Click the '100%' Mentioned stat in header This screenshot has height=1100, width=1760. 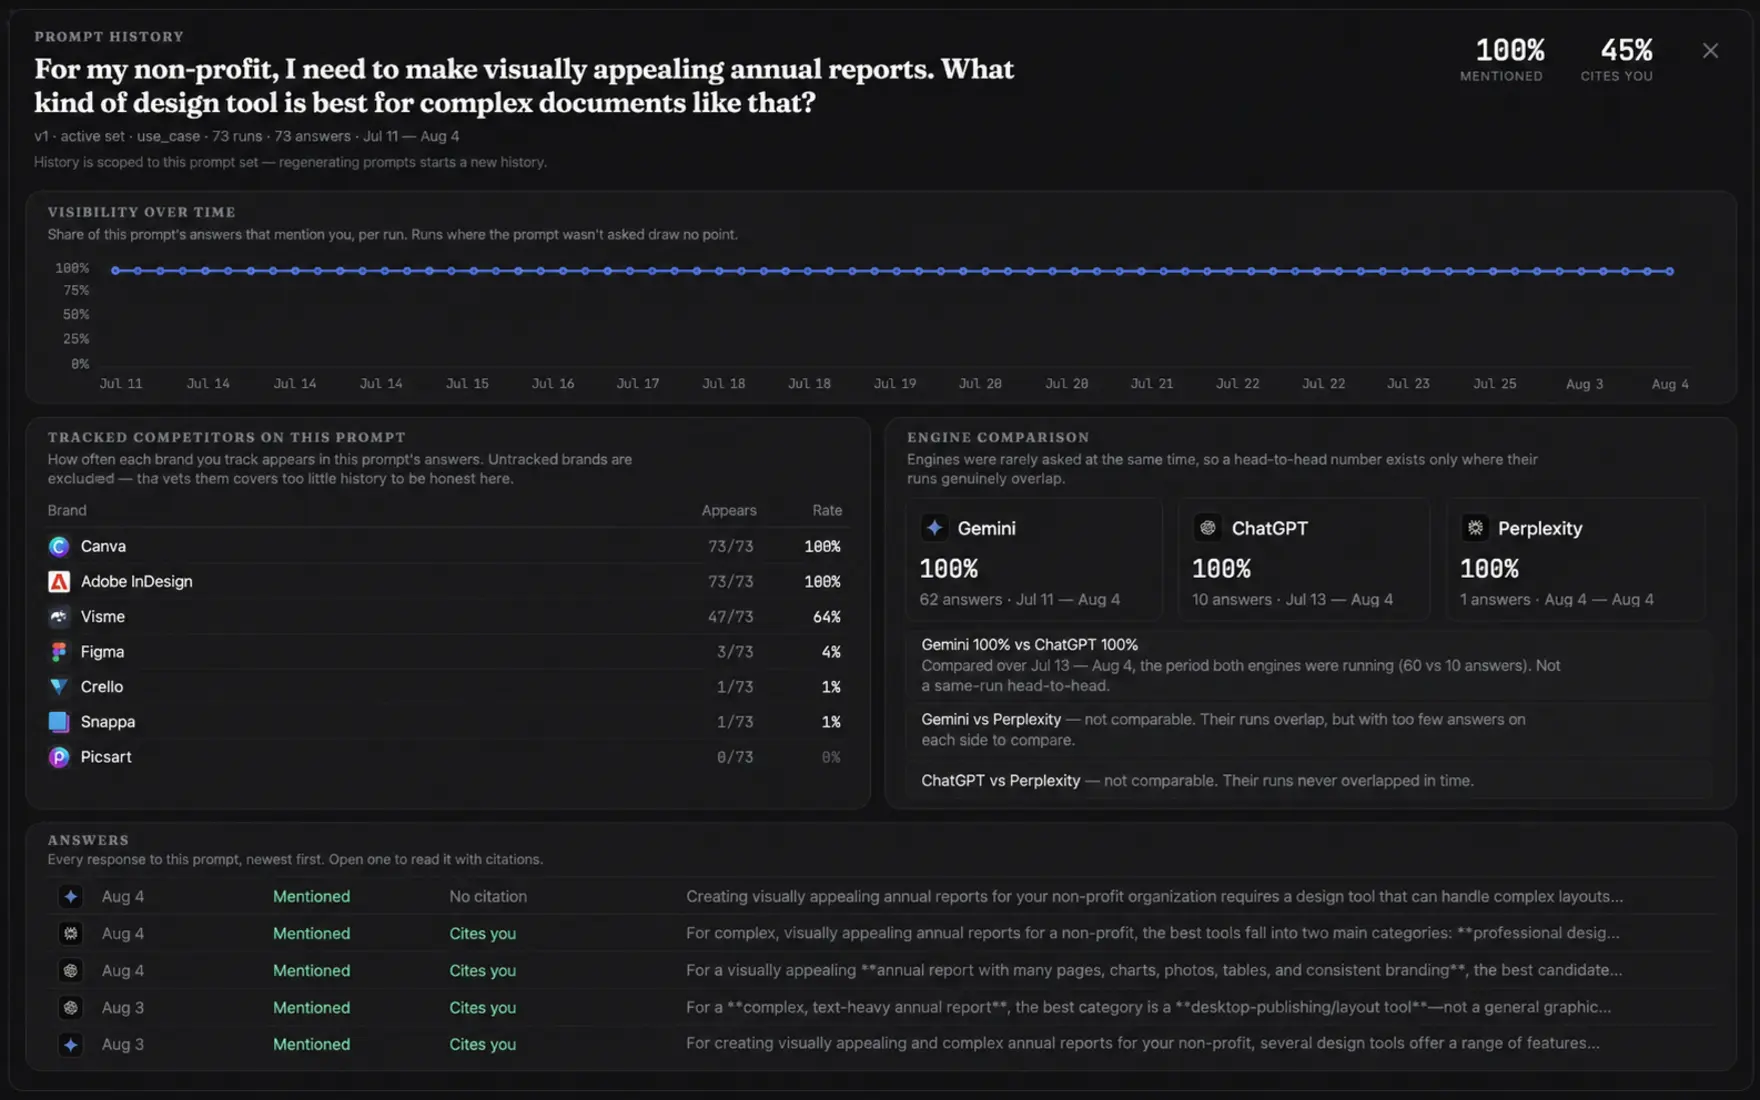1510,50
